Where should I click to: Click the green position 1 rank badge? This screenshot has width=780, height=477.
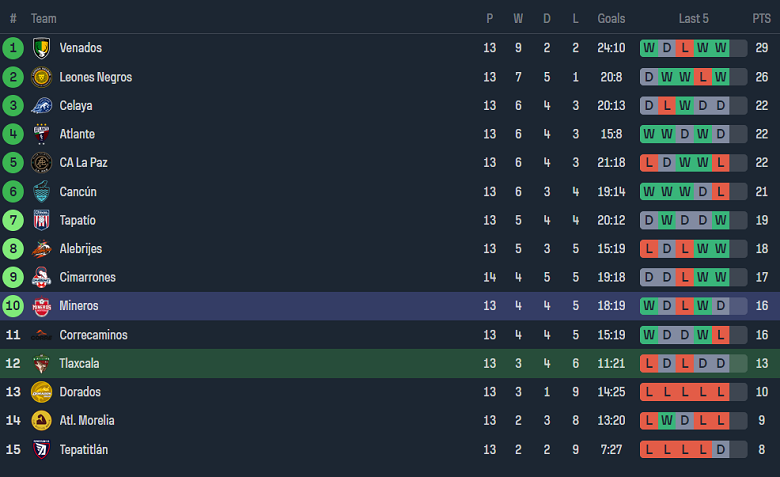(13, 48)
